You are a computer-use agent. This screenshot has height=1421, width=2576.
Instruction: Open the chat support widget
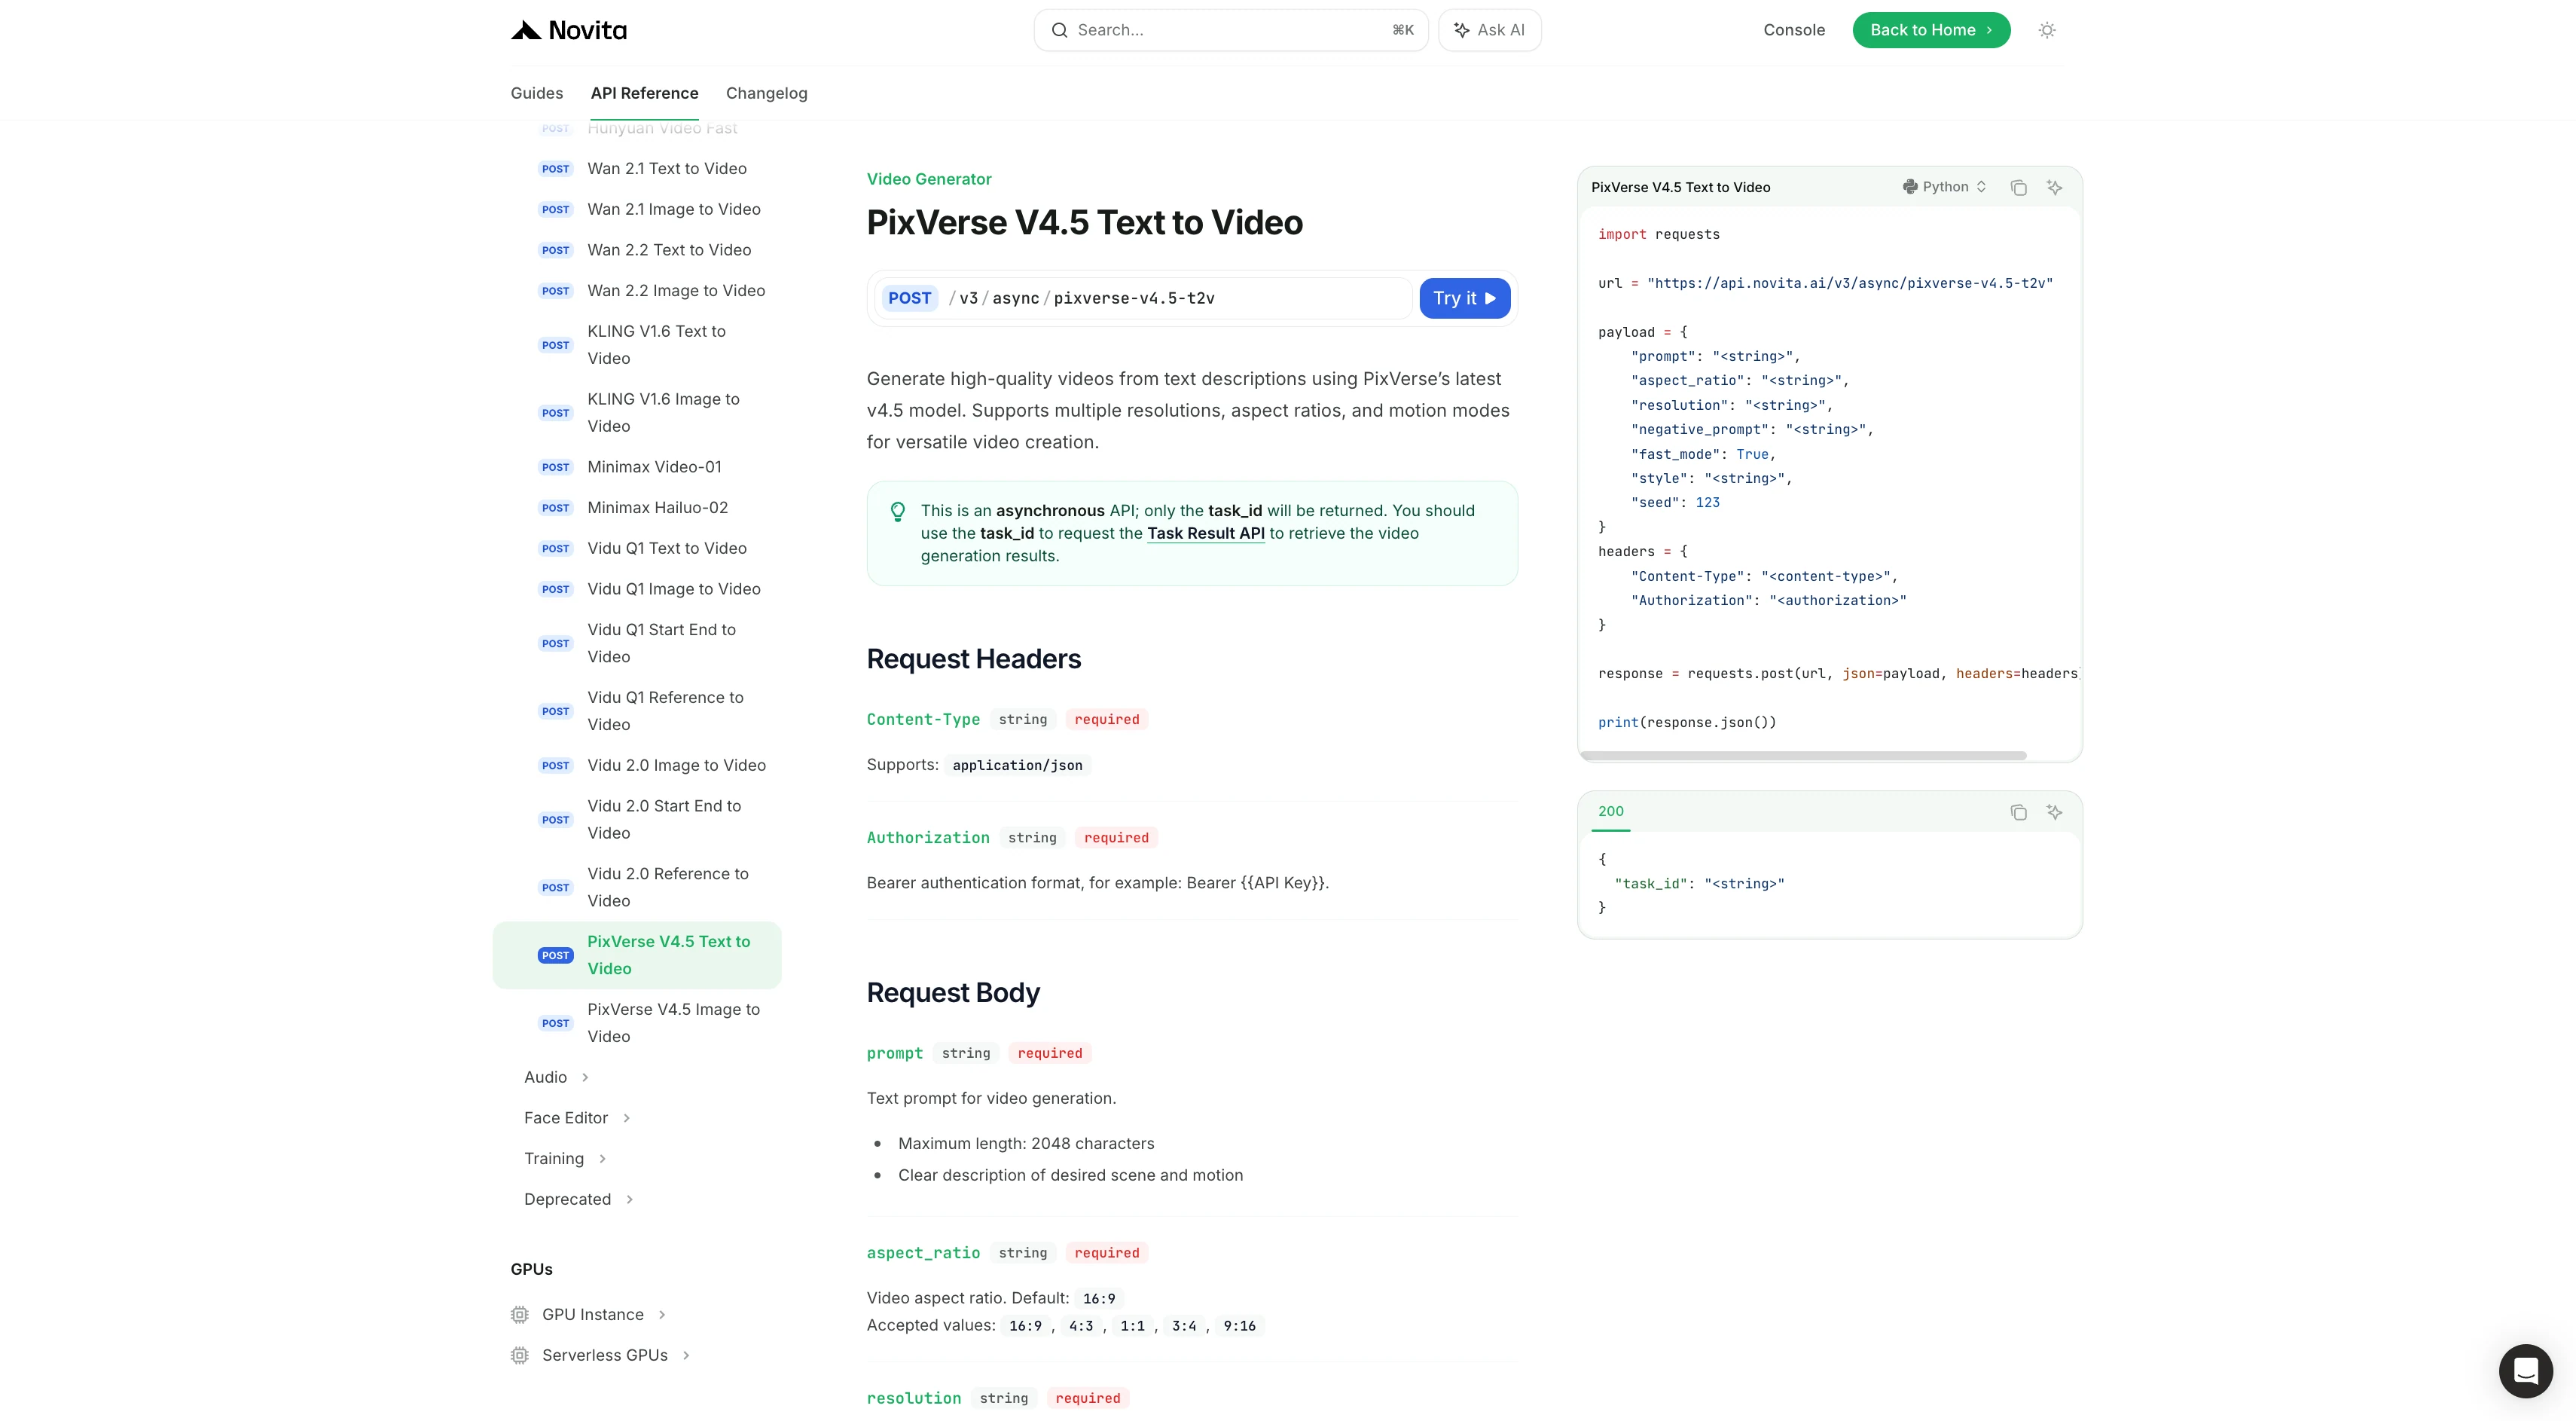(2525, 1370)
